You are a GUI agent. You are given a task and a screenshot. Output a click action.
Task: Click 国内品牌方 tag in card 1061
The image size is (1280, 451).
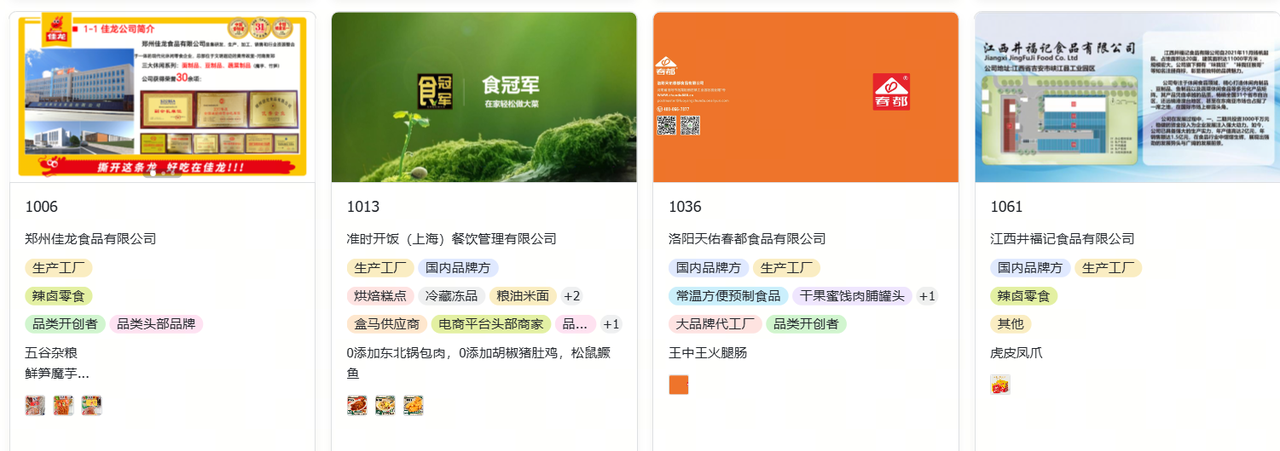tap(1031, 268)
